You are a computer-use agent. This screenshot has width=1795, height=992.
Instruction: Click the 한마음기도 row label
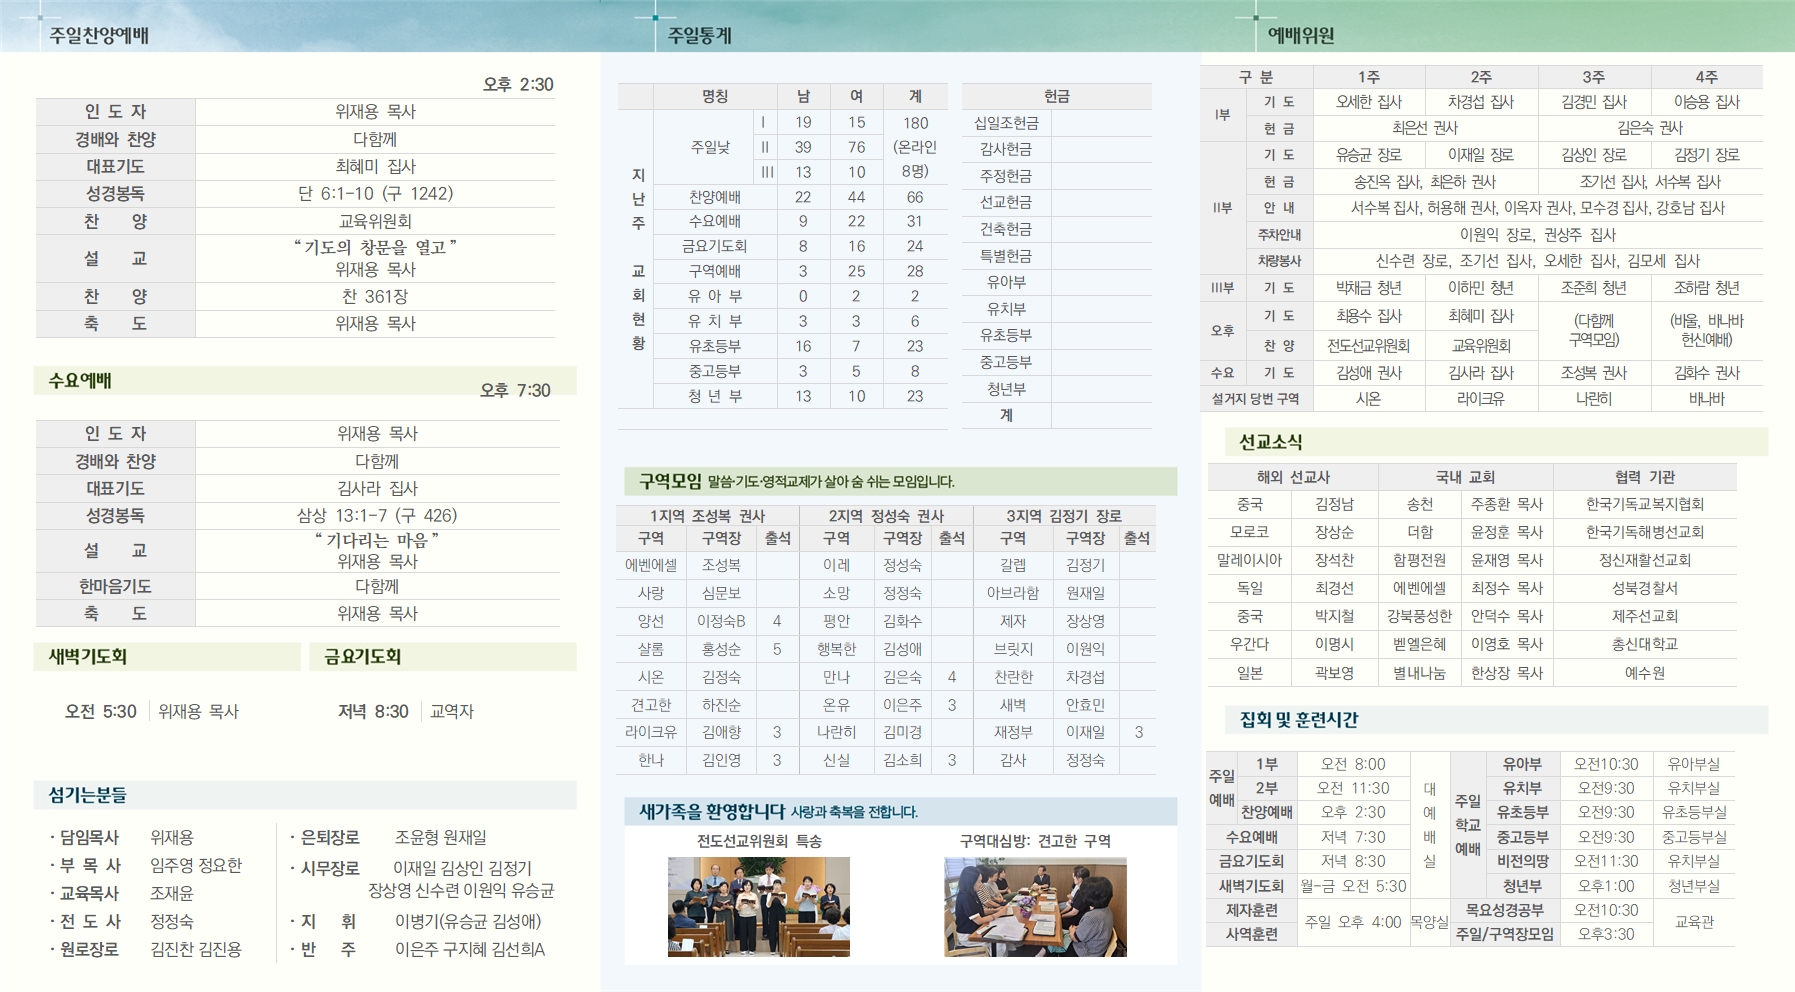coord(115,586)
